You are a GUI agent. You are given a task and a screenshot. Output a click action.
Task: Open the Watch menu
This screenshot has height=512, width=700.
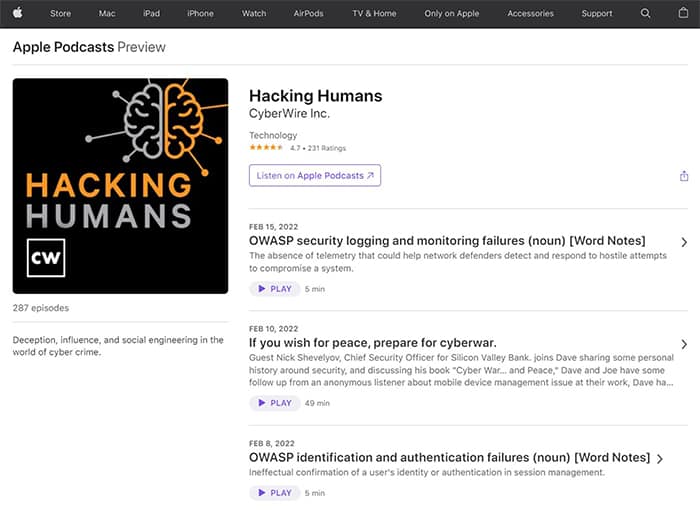pos(254,13)
